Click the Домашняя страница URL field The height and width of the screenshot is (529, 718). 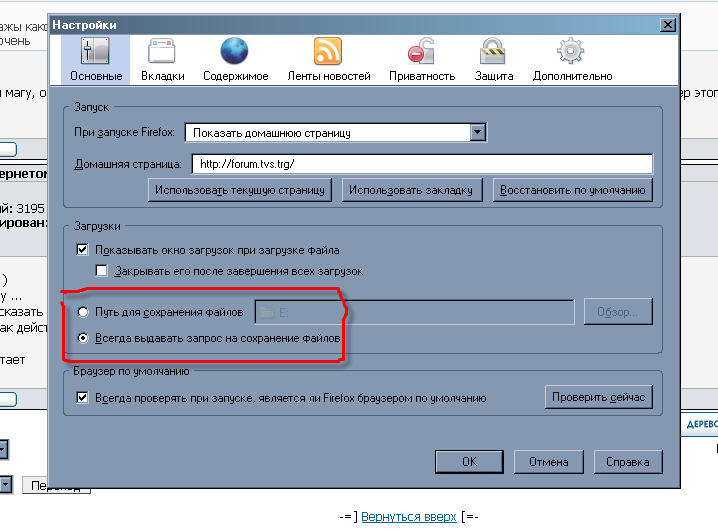pyautogui.click(x=422, y=164)
